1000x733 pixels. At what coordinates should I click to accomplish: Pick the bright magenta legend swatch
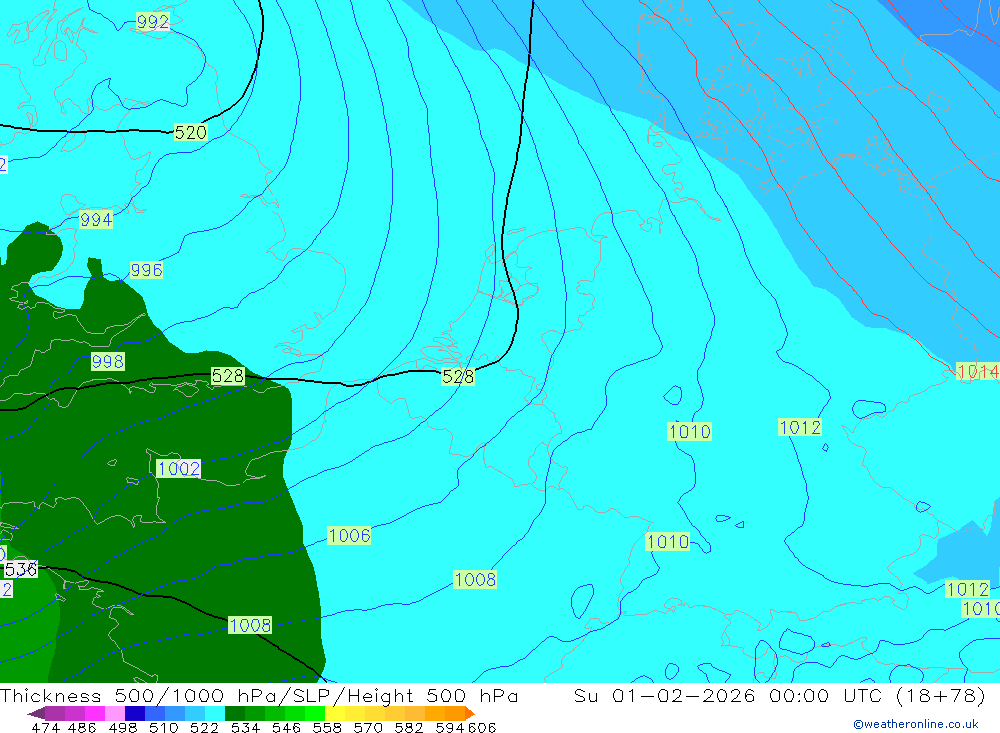[x=95, y=713]
